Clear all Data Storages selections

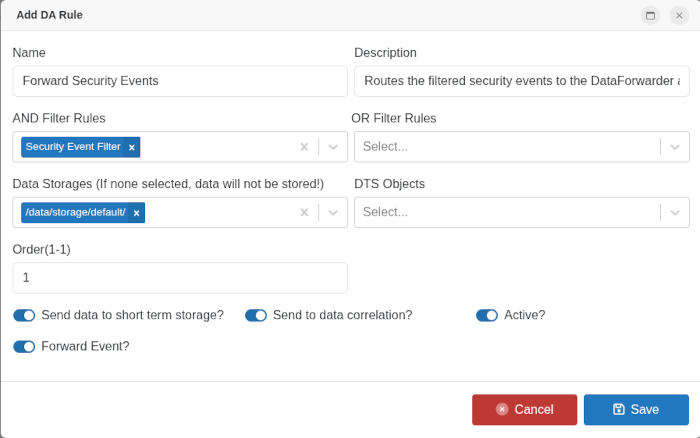(x=304, y=212)
